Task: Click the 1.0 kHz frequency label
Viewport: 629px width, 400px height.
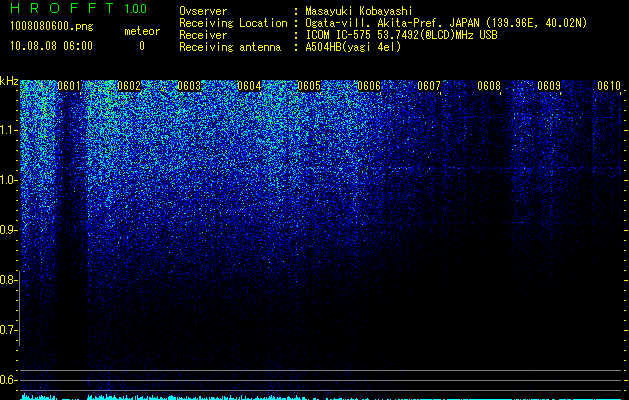Action: pyautogui.click(x=8, y=180)
